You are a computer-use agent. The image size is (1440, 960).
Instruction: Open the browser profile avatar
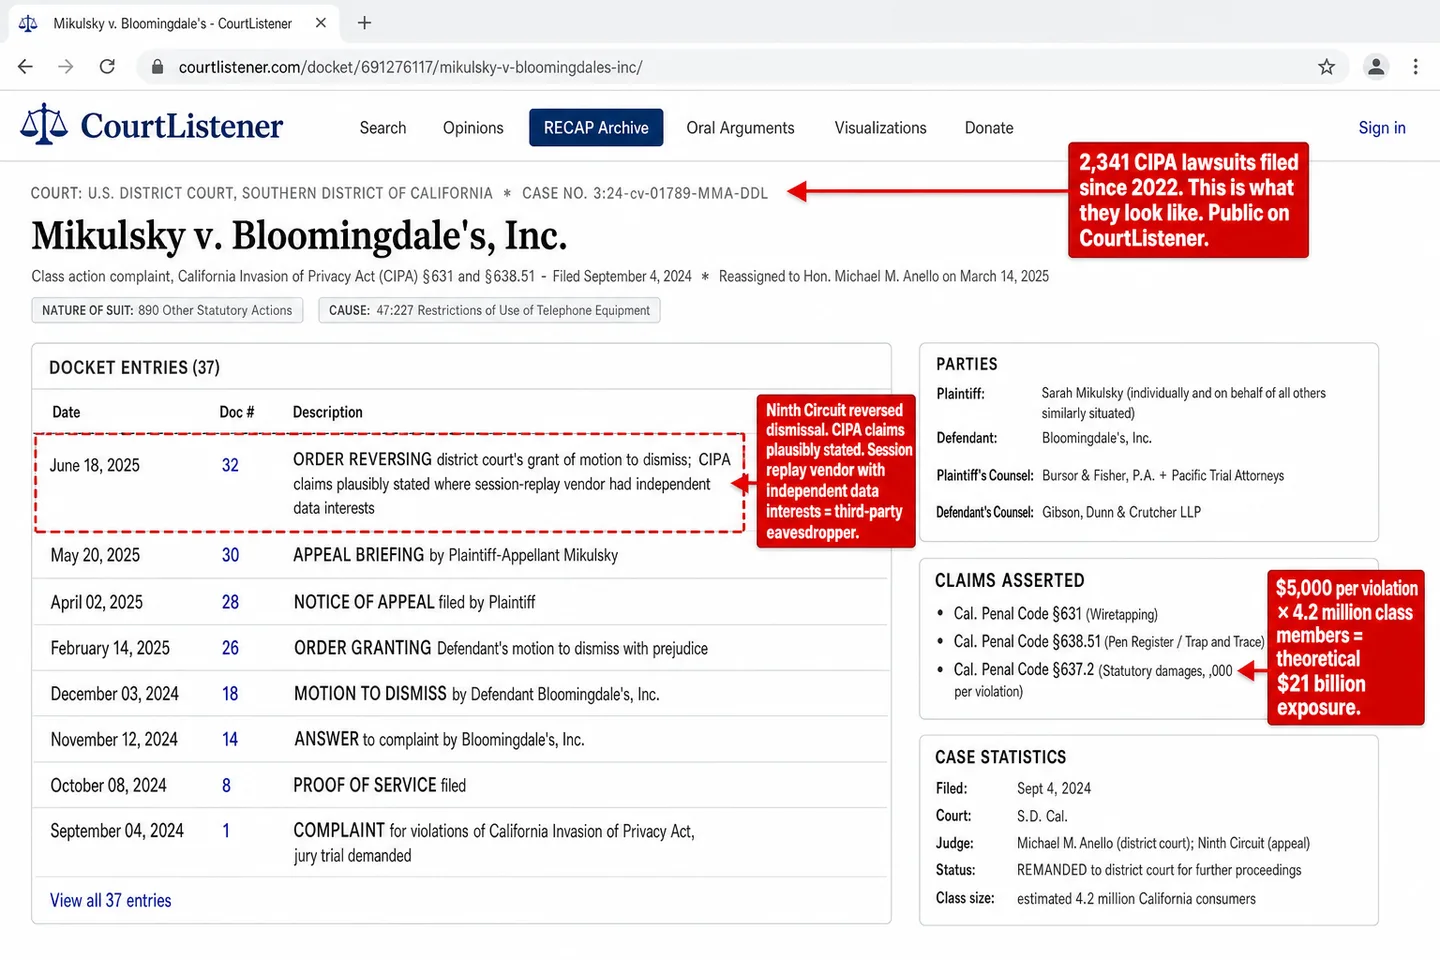(1376, 67)
